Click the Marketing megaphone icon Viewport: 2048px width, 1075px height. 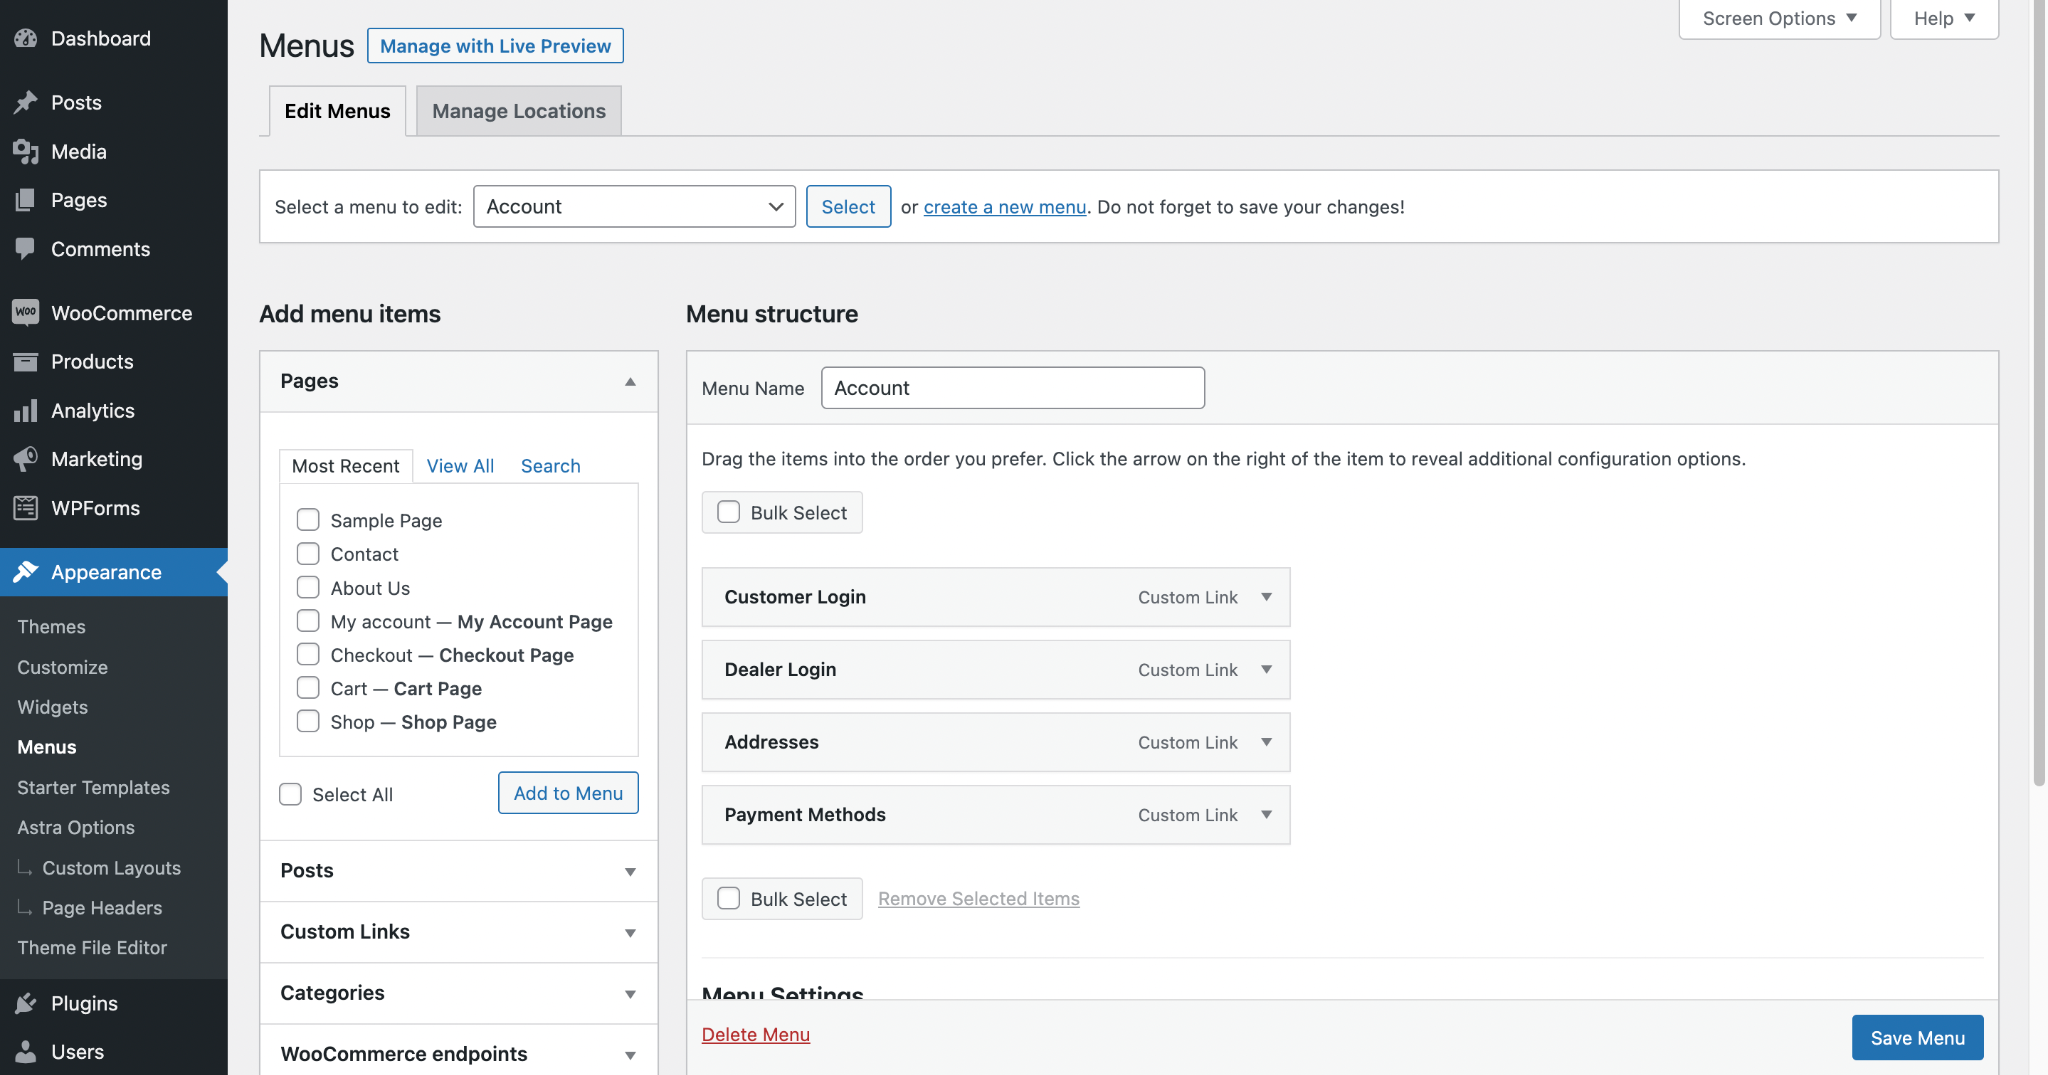pyautogui.click(x=26, y=459)
